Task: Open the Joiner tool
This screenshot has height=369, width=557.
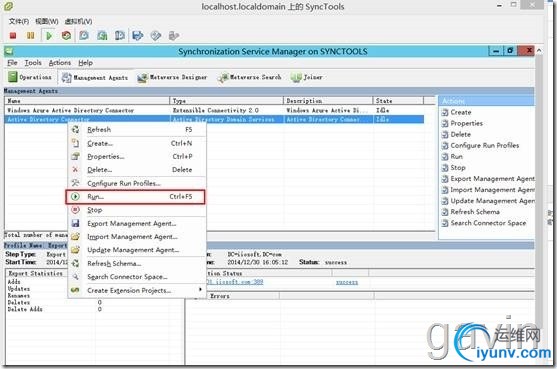Action: [307, 77]
